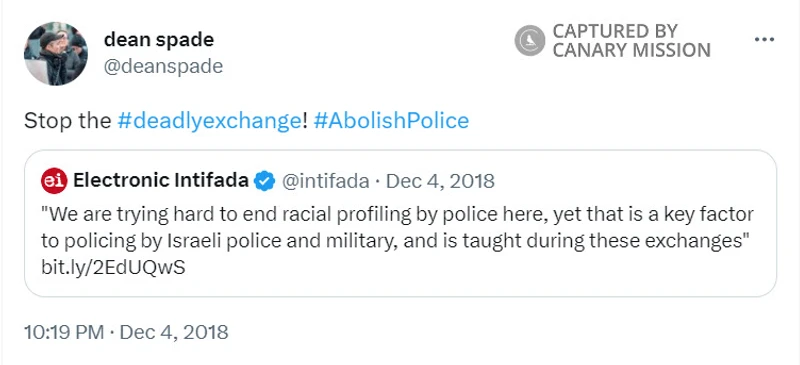Click the Electronic Intifada account name

click(161, 180)
